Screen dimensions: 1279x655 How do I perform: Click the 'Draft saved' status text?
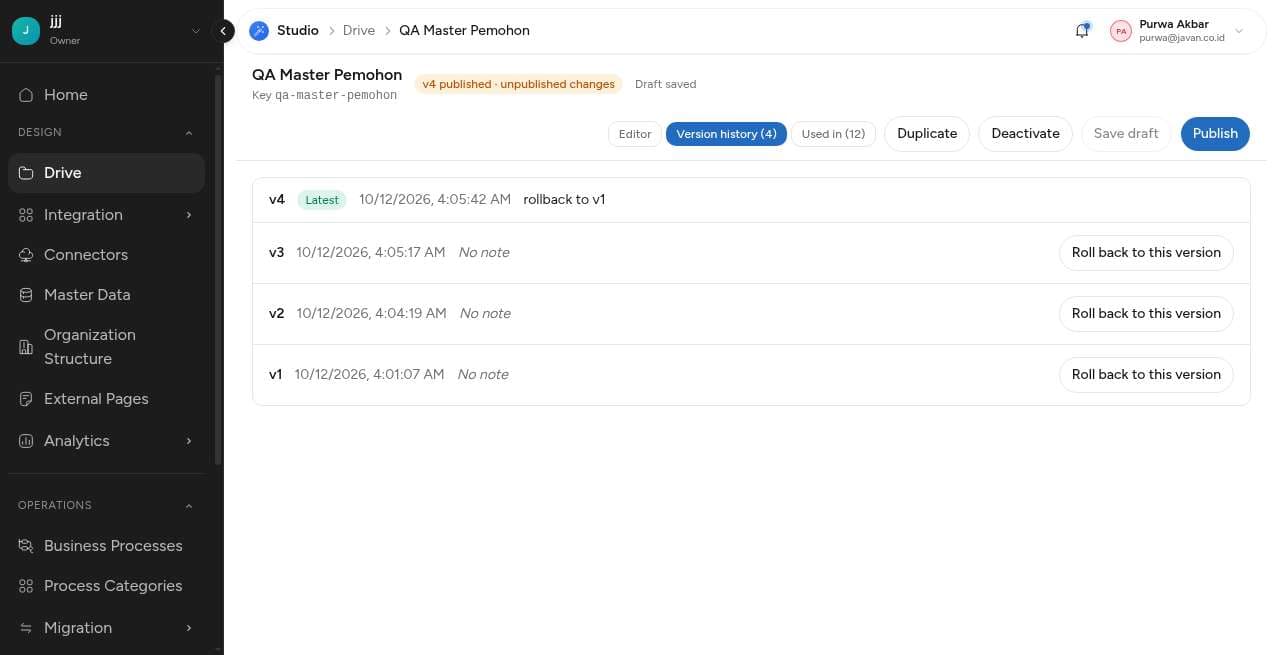click(666, 84)
